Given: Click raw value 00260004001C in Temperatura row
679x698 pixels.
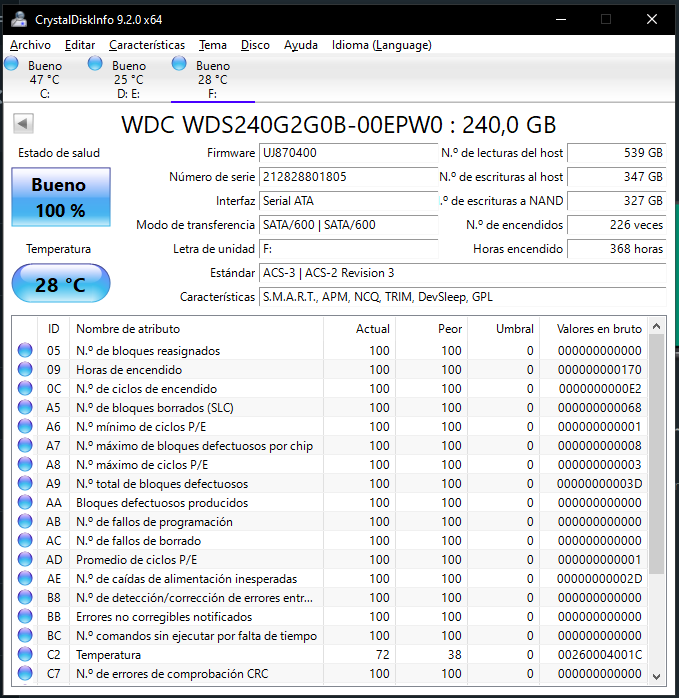Looking at the screenshot, I should (600, 655).
